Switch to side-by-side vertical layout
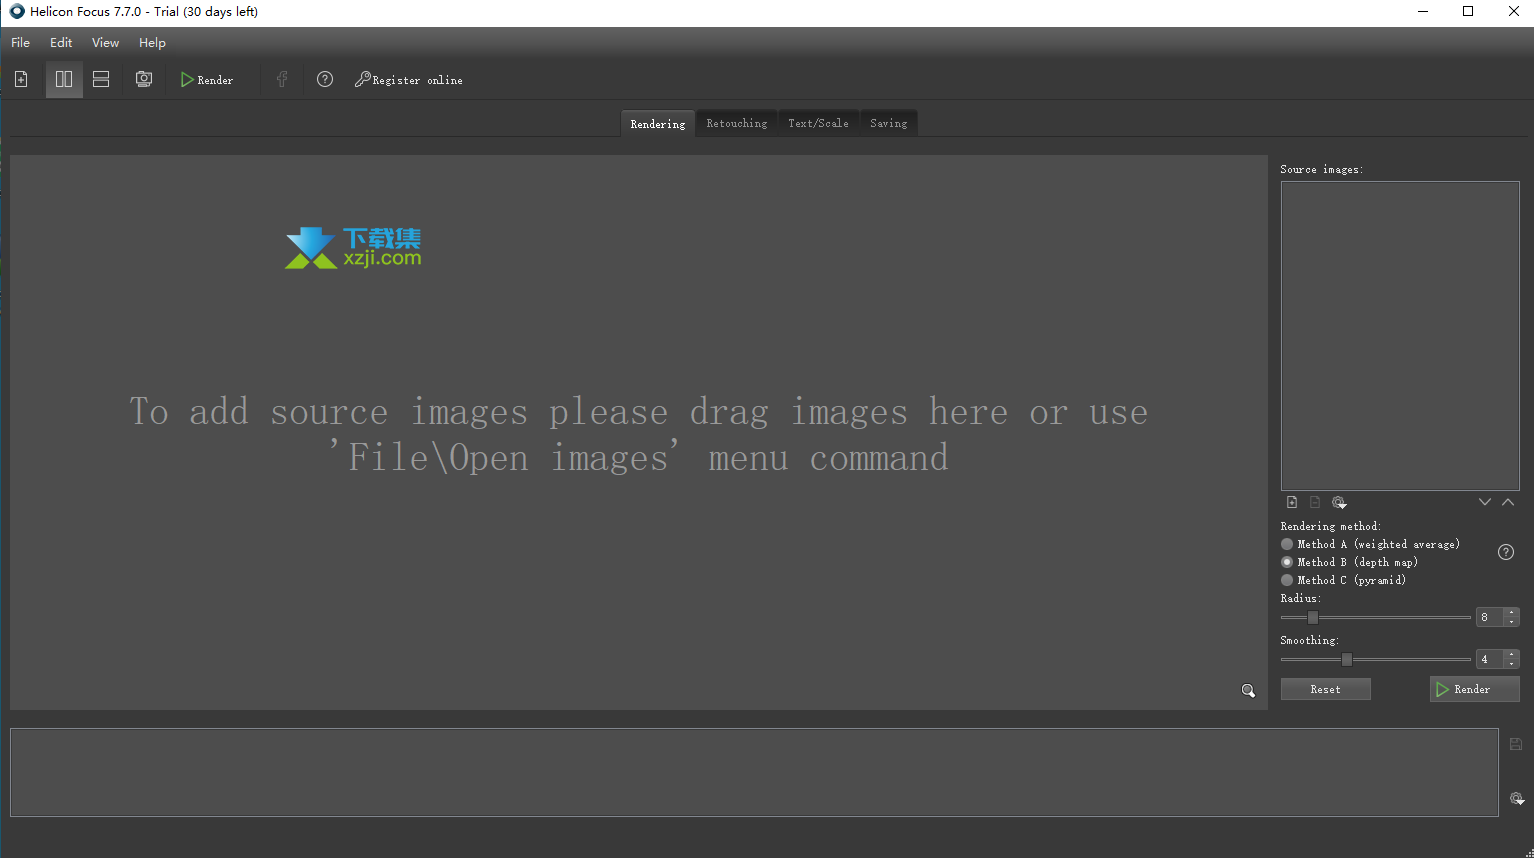The height and width of the screenshot is (858, 1534). (x=64, y=79)
